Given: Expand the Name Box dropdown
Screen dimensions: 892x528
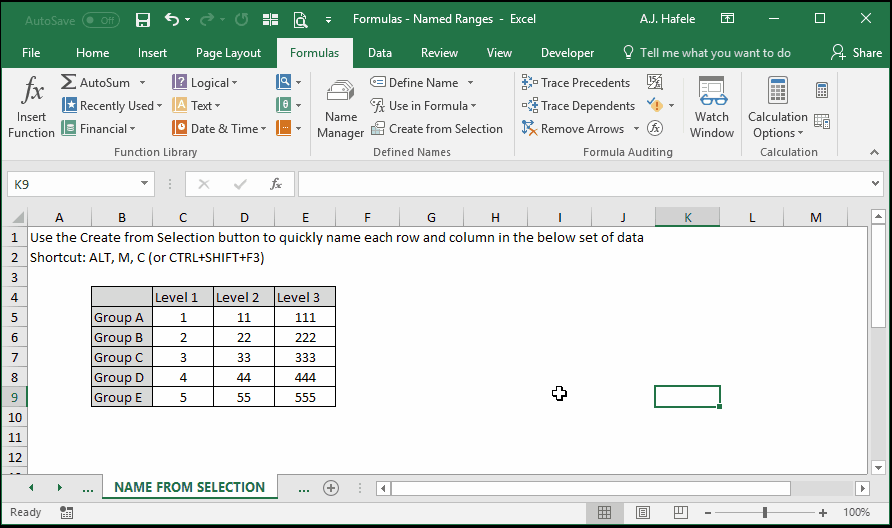Looking at the screenshot, I should click(x=144, y=184).
